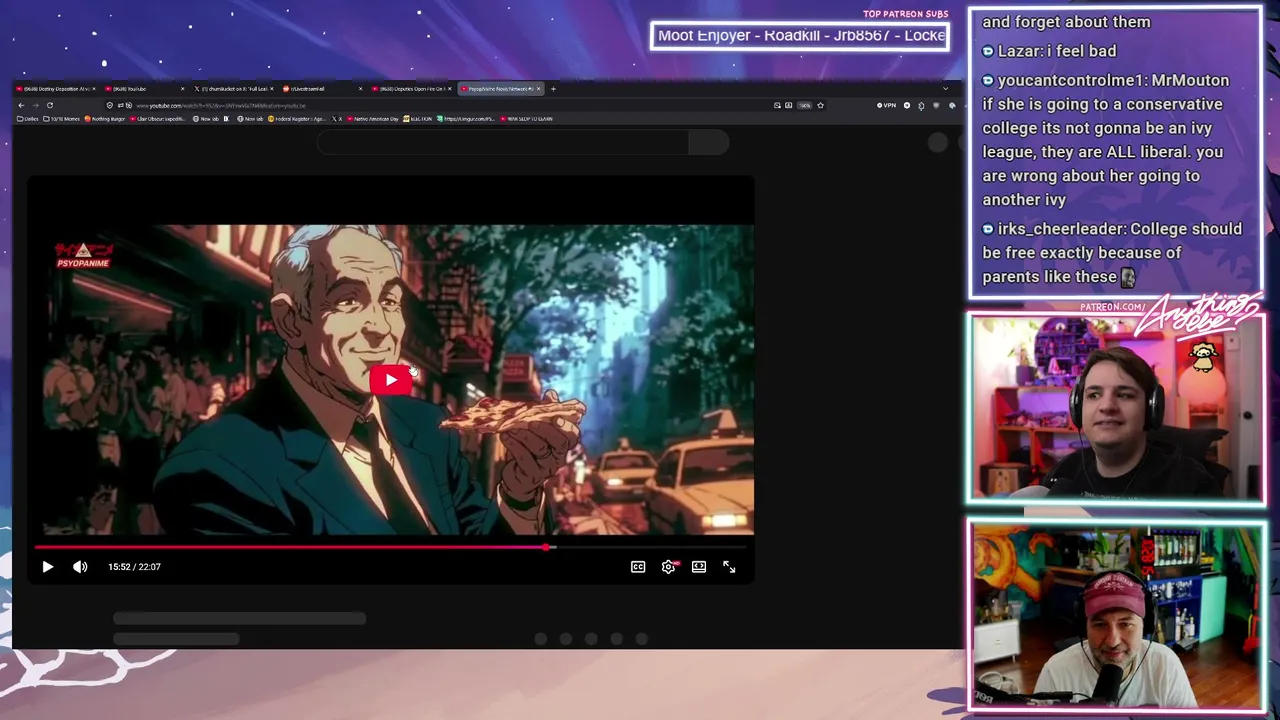Image resolution: width=1280 pixels, height=720 pixels.
Task: Expand the tab list chevron dropdown
Action: coord(946,89)
